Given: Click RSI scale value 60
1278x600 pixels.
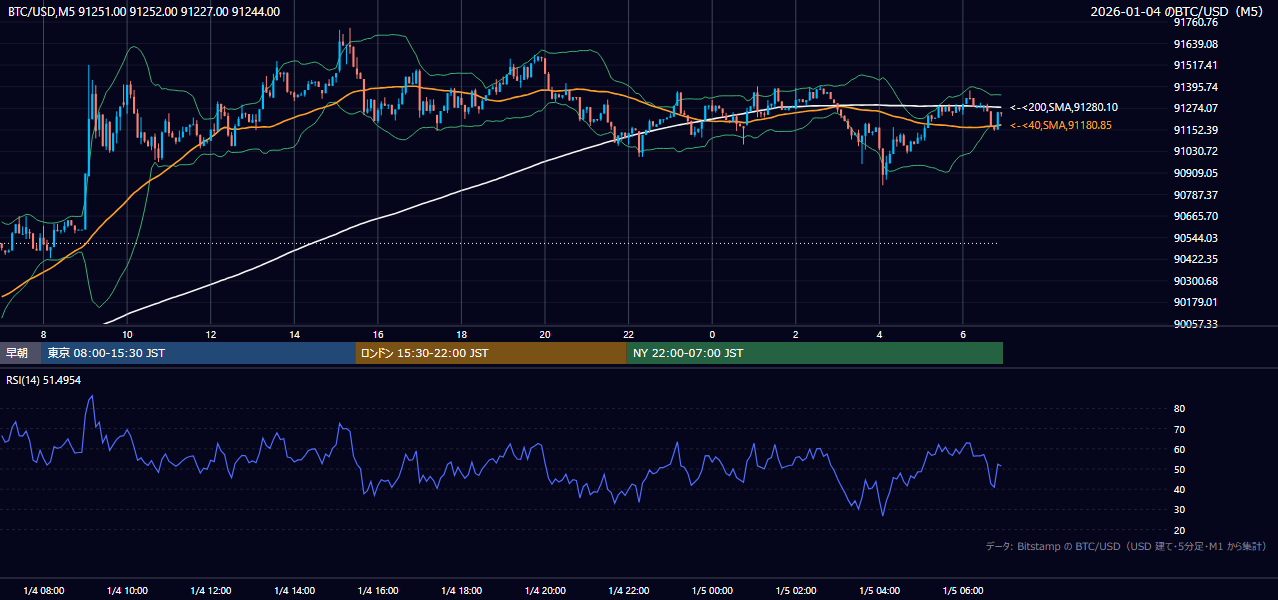Looking at the screenshot, I should 1179,449.
